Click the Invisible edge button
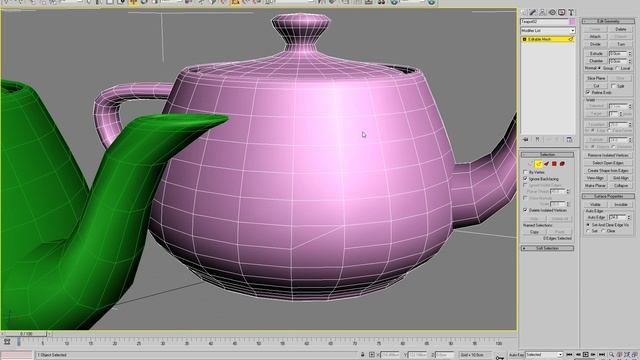This screenshot has height=360, width=640. [621, 204]
